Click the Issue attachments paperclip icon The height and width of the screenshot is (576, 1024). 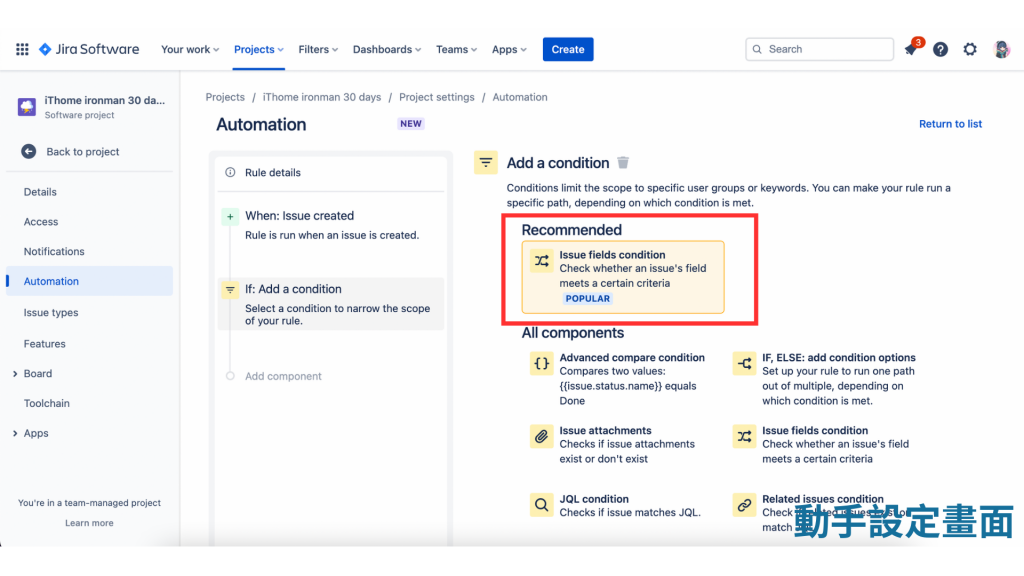click(x=541, y=436)
